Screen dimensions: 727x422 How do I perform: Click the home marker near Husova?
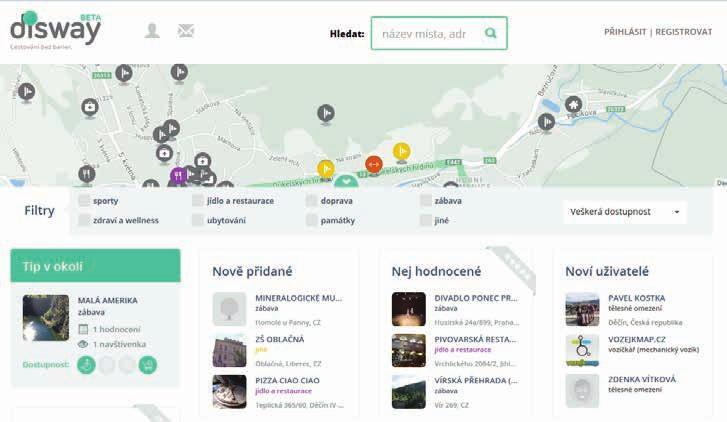(x=574, y=104)
